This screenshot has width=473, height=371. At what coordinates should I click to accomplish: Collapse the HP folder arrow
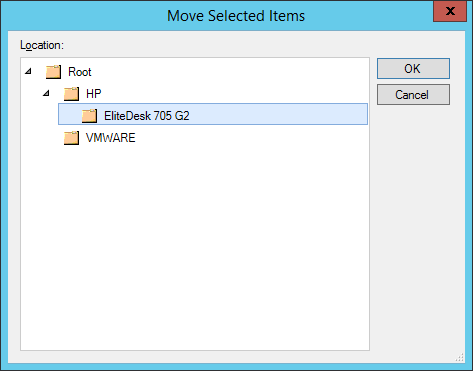(46, 93)
